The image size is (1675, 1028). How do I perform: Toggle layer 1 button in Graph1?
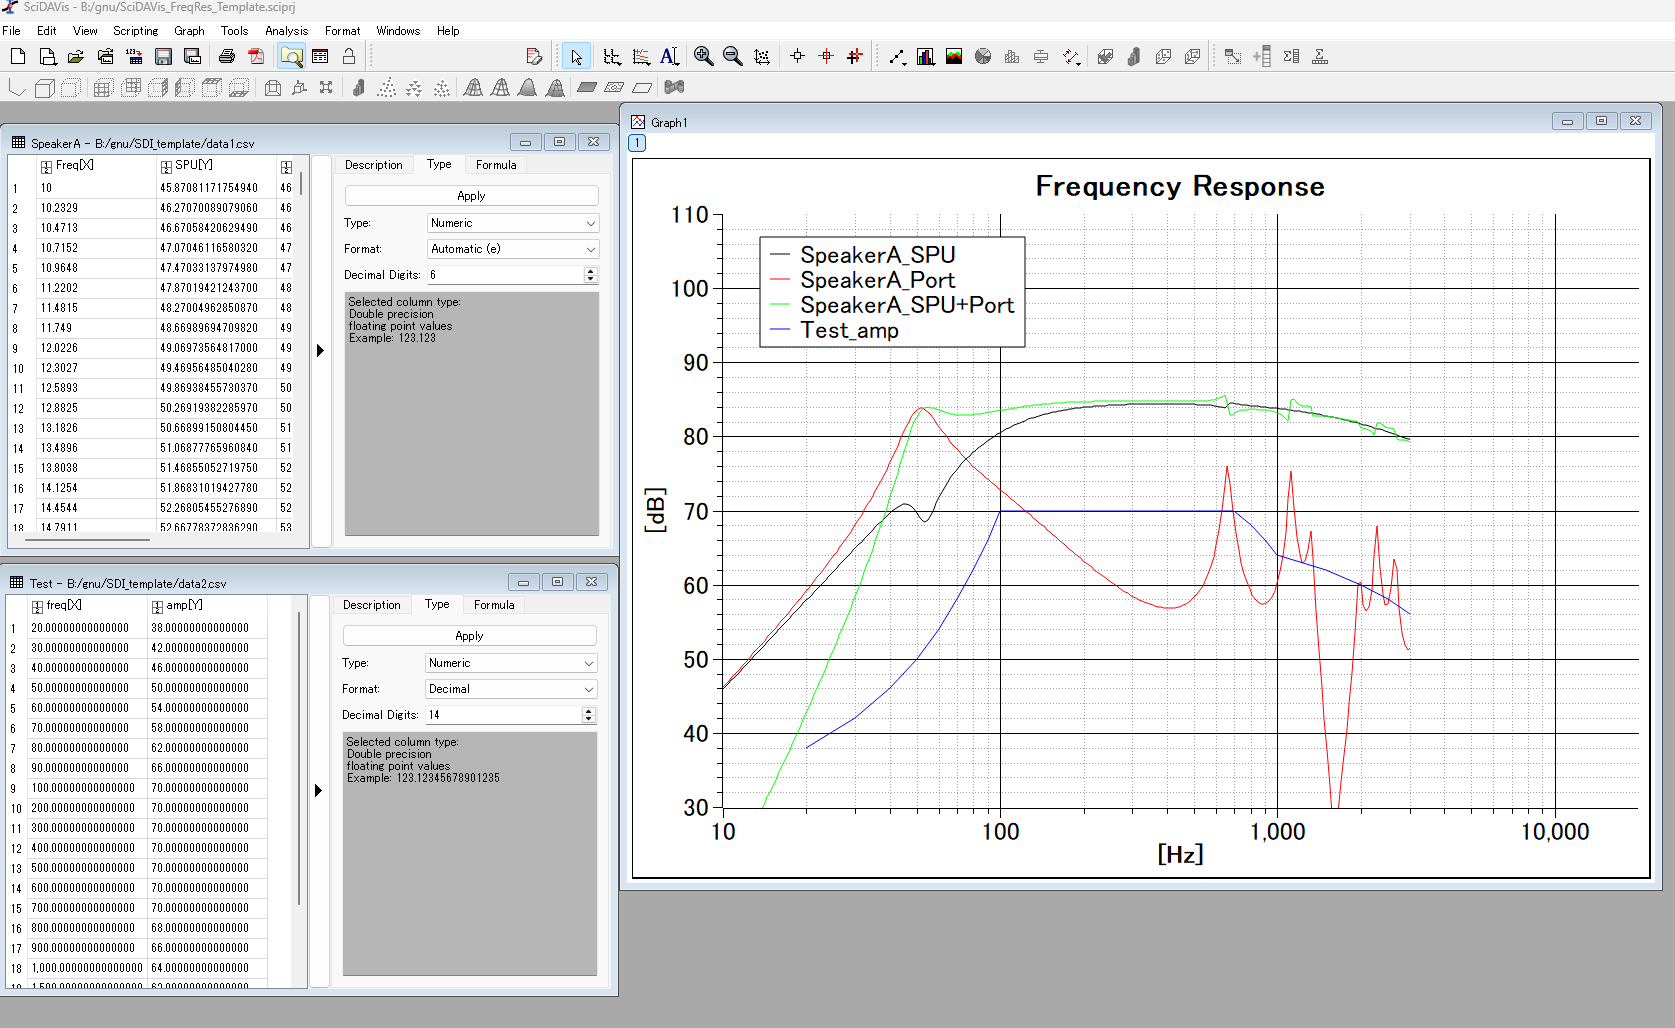coord(637,143)
